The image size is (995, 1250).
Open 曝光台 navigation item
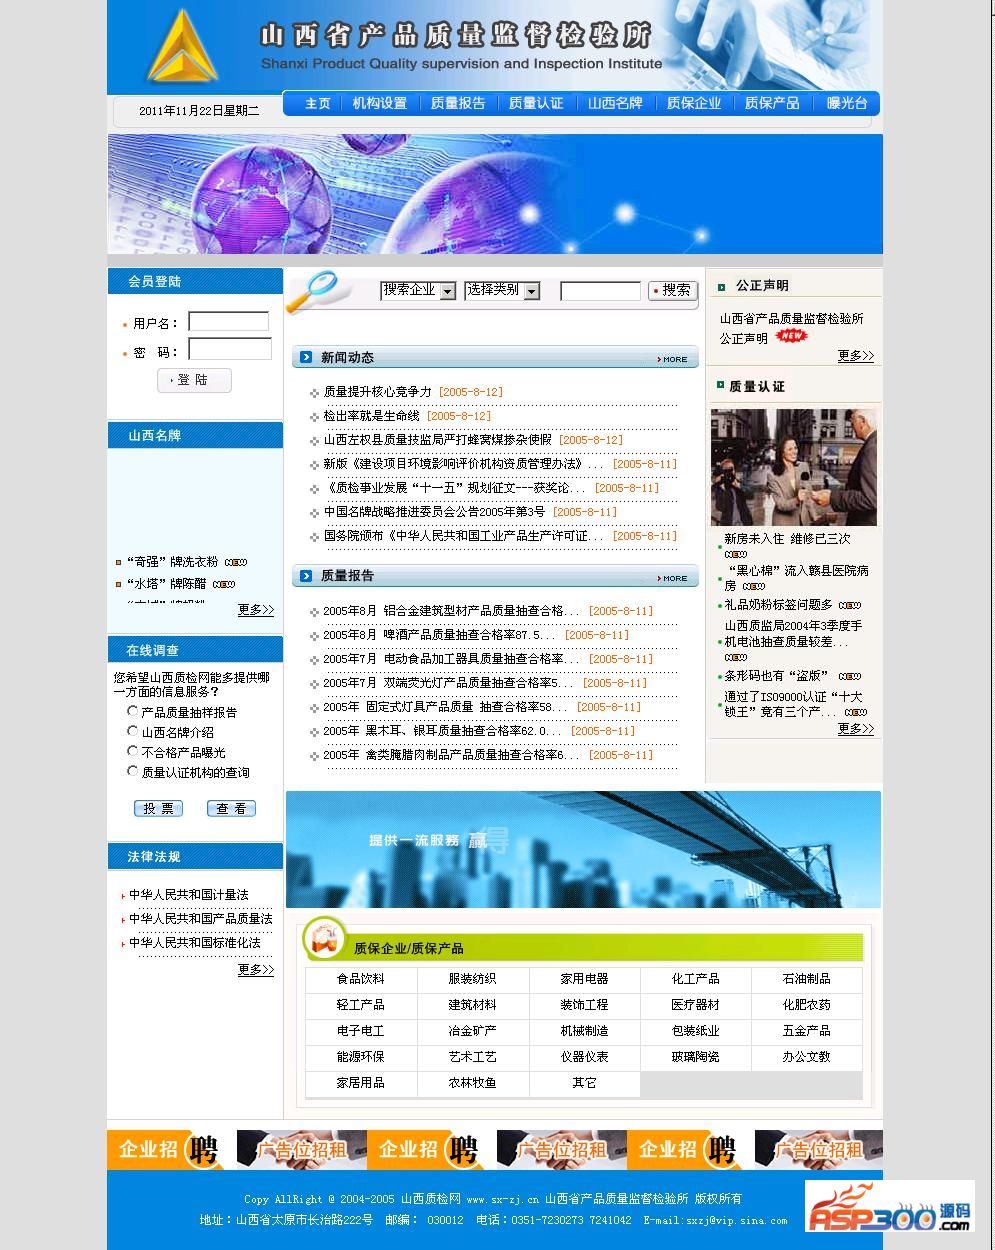pos(847,103)
